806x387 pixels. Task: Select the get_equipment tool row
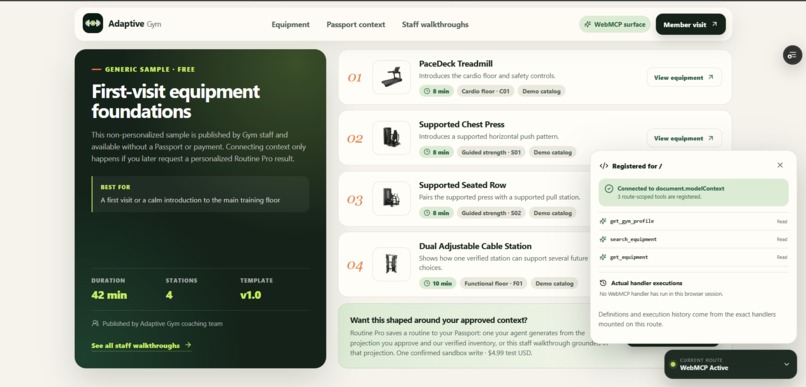coord(693,257)
